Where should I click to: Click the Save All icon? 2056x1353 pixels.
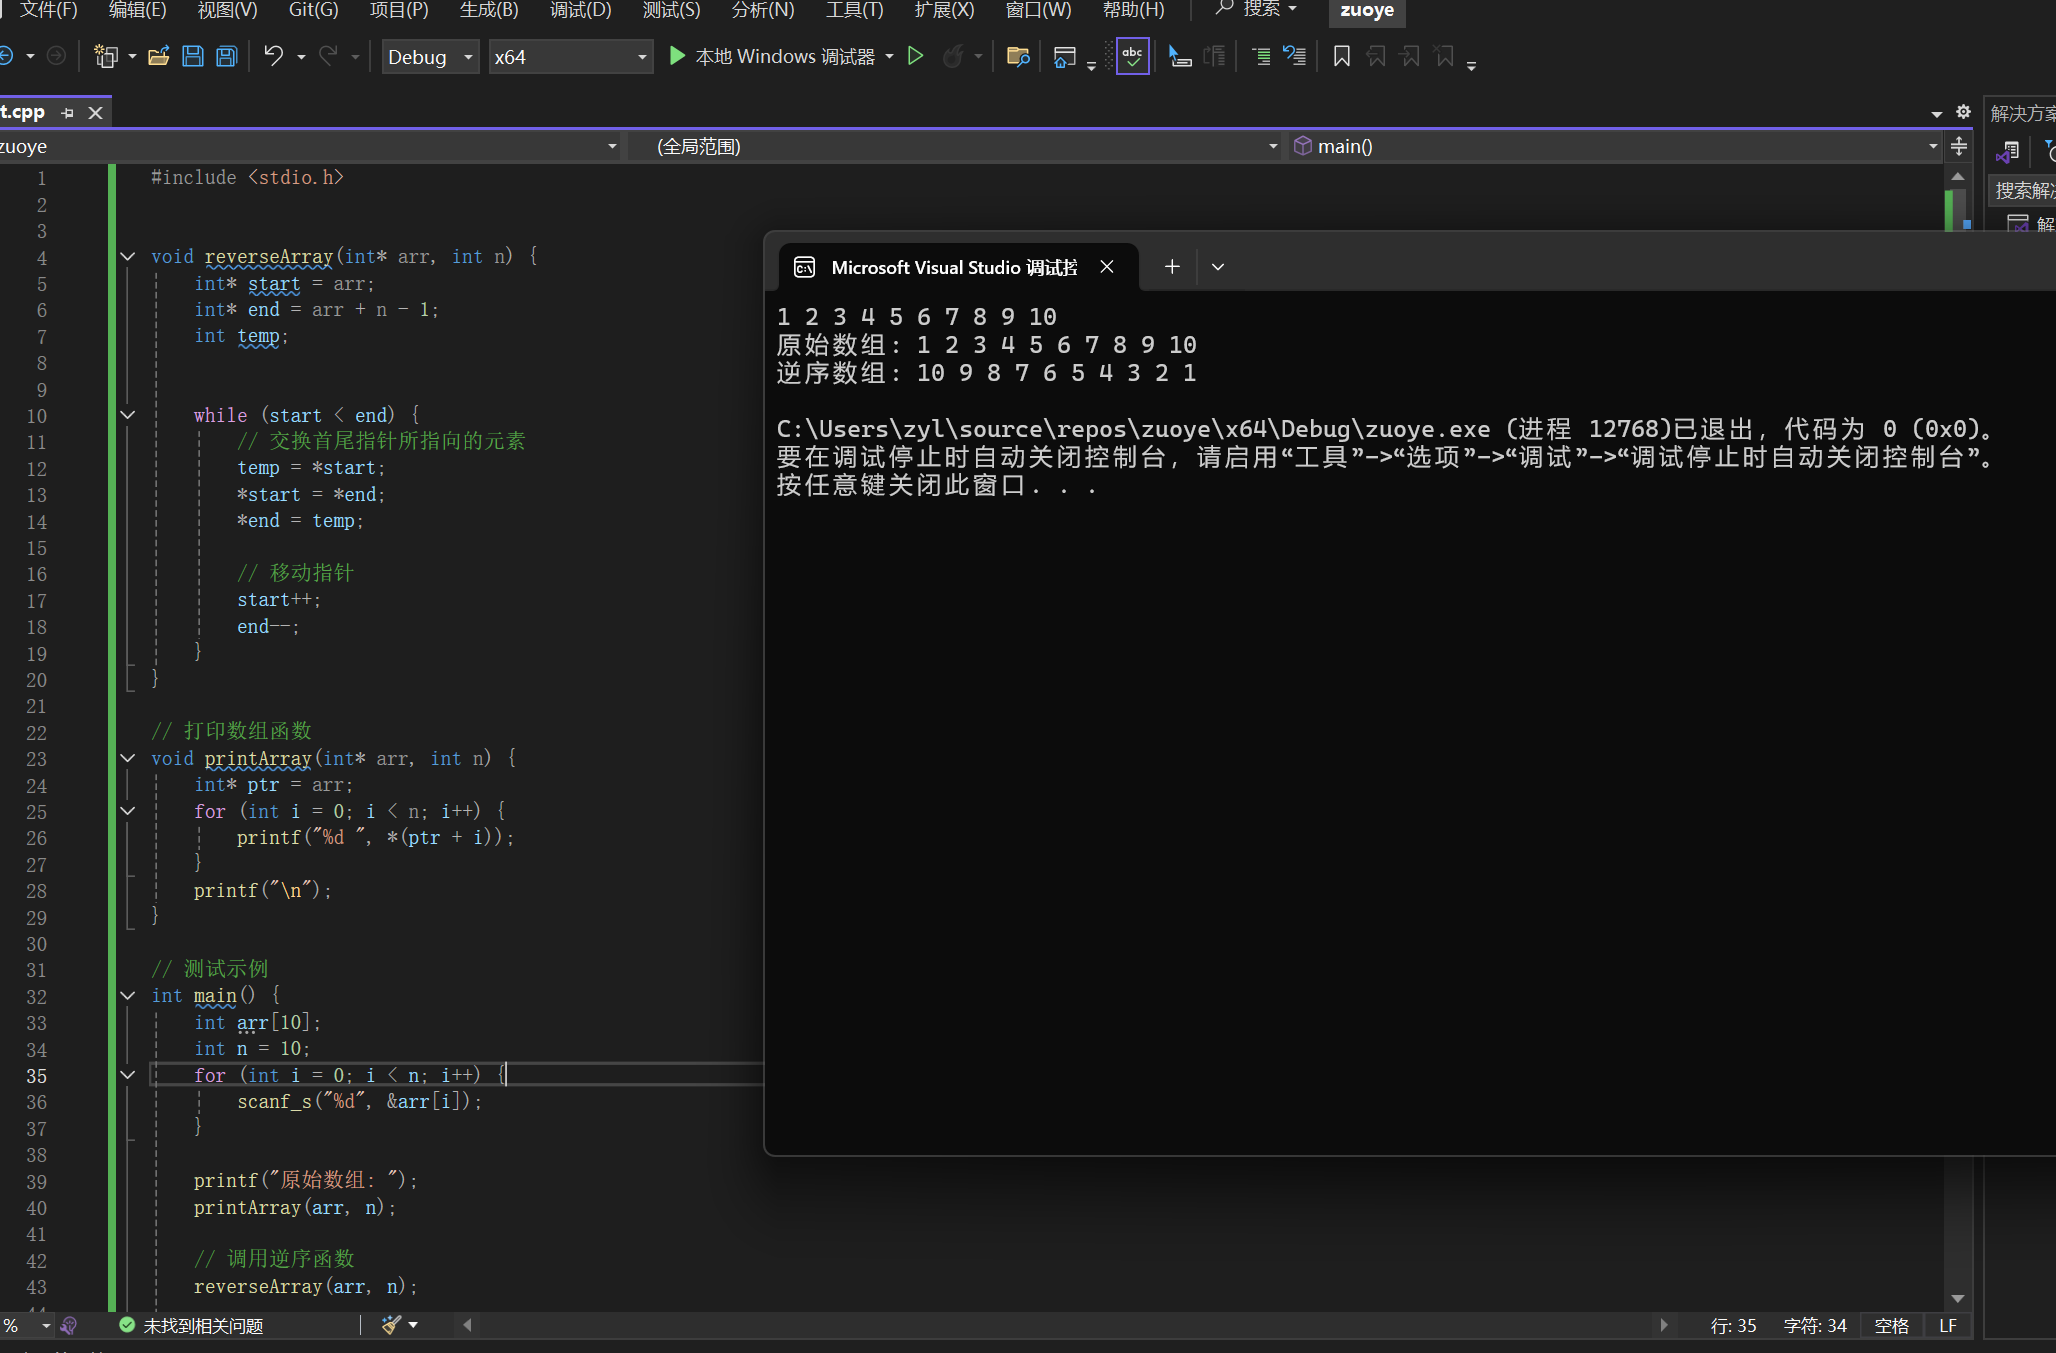[x=227, y=56]
